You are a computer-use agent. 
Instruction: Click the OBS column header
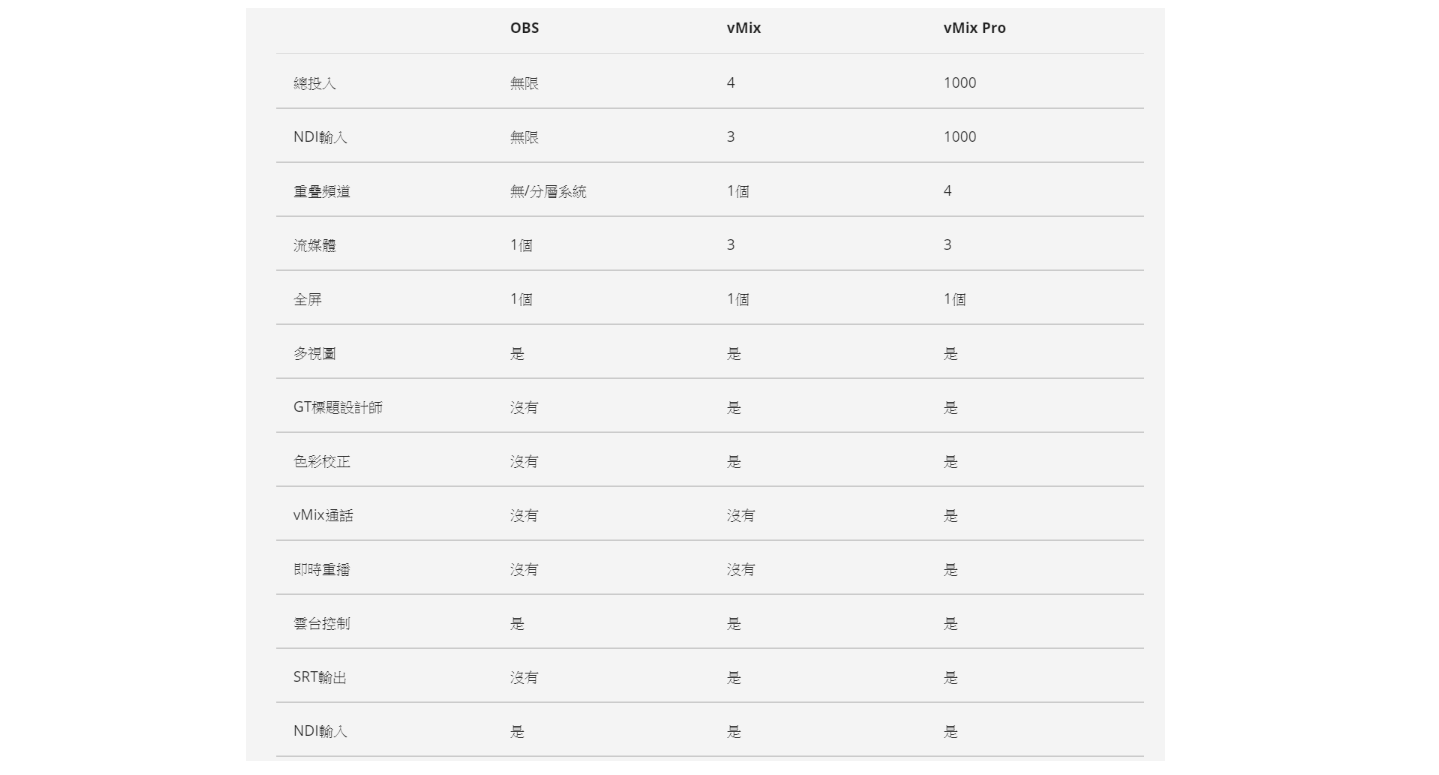click(x=524, y=28)
